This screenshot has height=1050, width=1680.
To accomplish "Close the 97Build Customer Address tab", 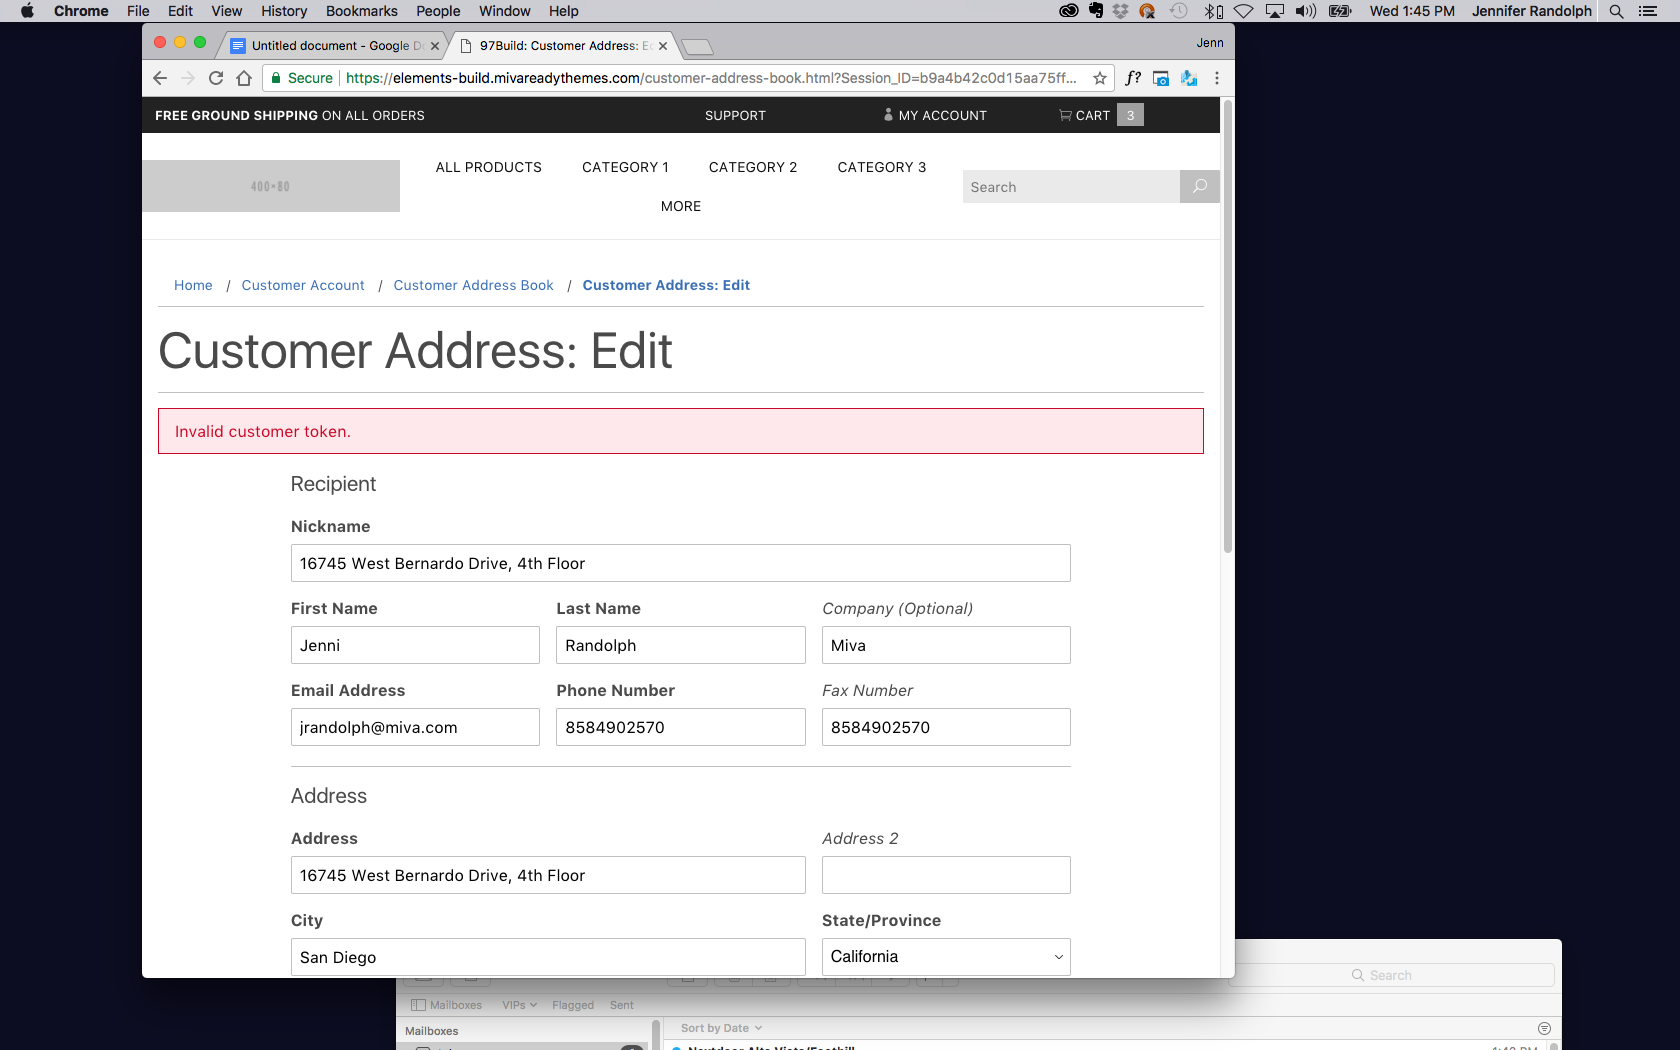I will pyautogui.click(x=663, y=46).
